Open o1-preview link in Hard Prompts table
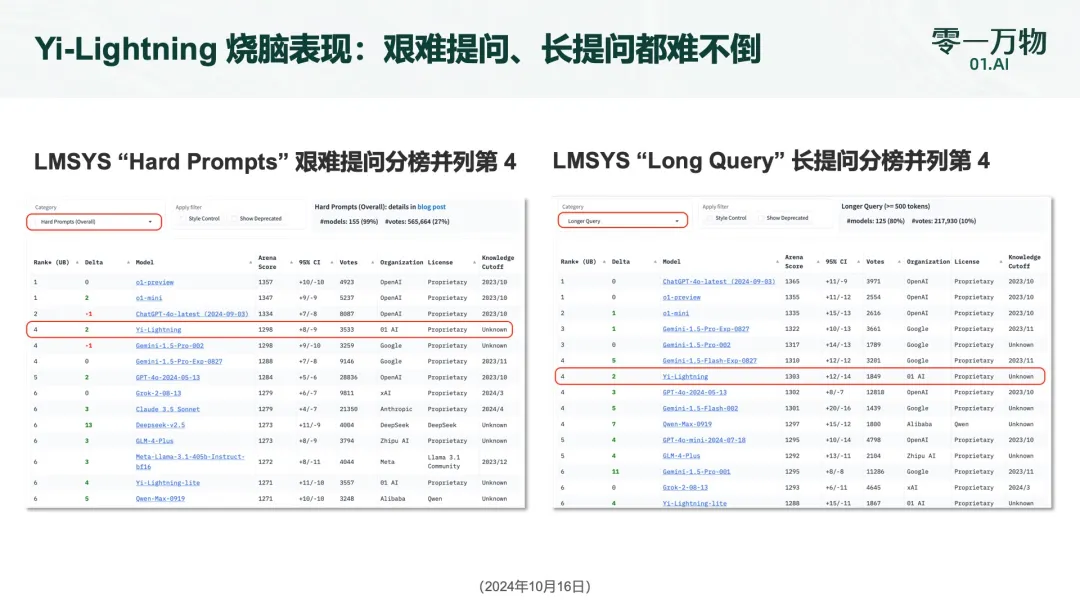1080x608 pixels. coord(154,282)
